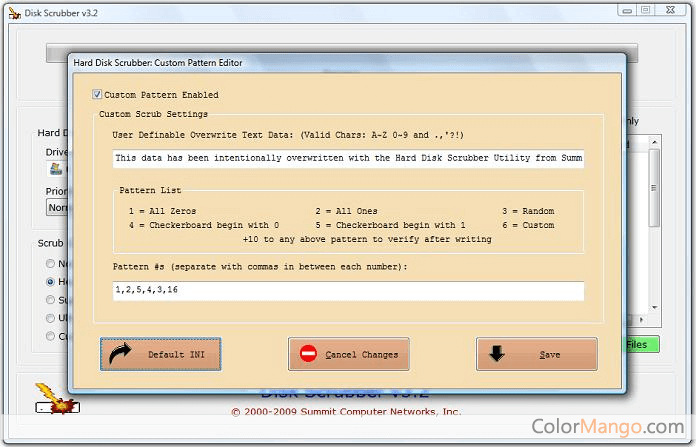Screen dimensions: 696x447
Task: Click the Disk Scrubber title bar app icon
Action: (15, 10)
